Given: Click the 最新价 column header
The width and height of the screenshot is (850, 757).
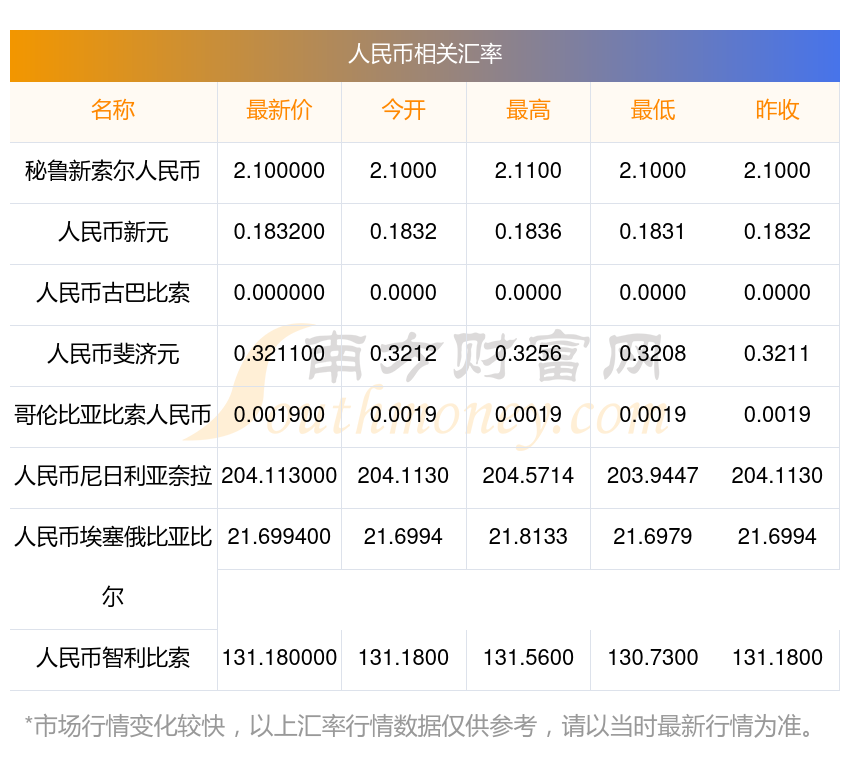Looking at the screenshot, I should (x=279, y=110).
